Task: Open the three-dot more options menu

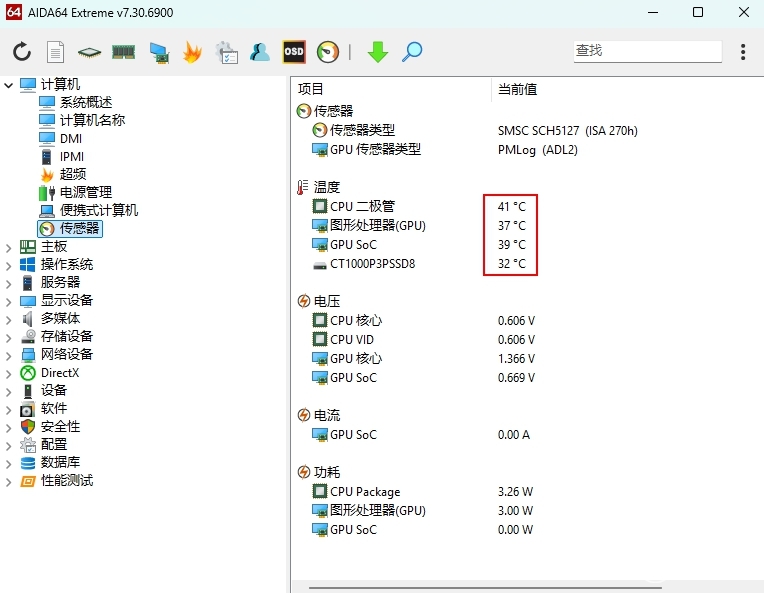Action: (x=743, y=52)
